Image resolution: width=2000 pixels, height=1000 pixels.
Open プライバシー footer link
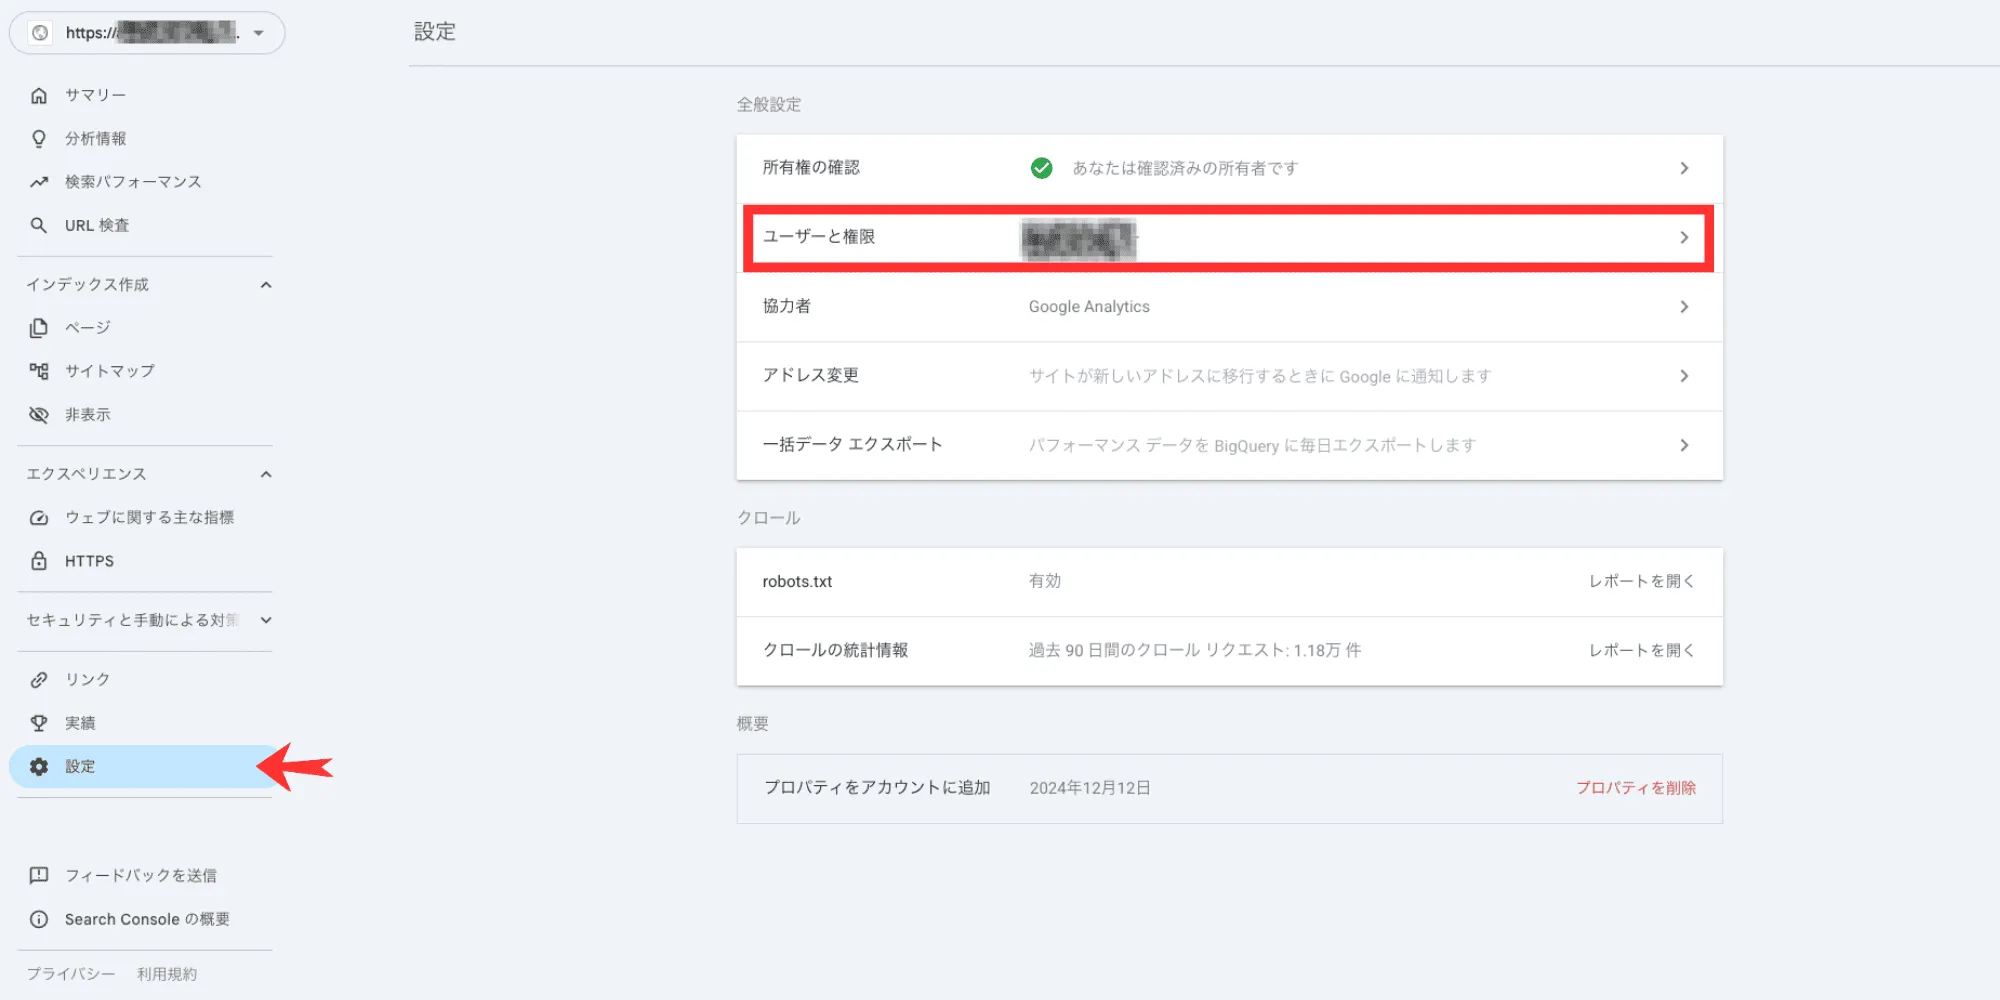click(x=71, y=974)
